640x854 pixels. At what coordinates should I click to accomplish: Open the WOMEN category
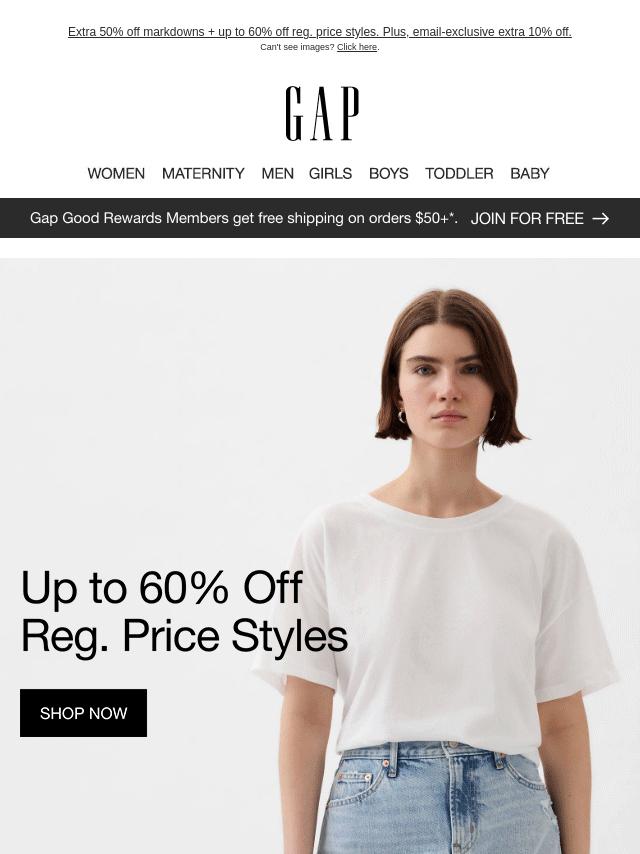coord(116,173)
